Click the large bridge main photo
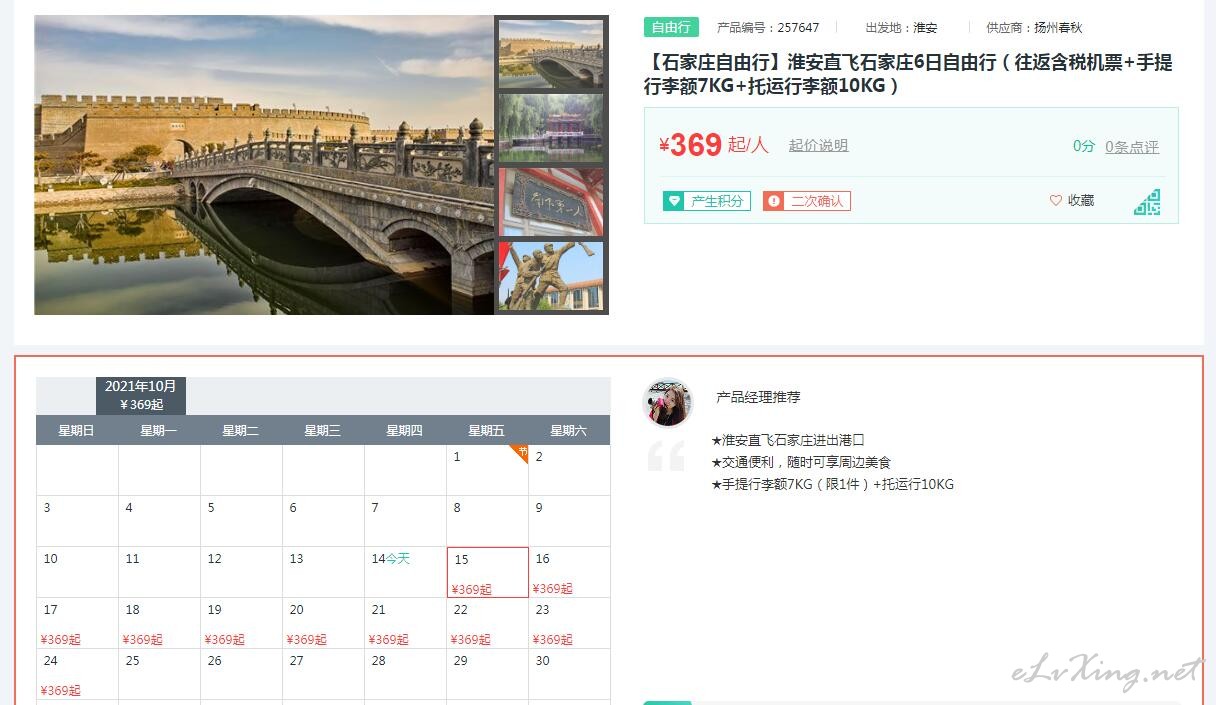This screenshot has height=705, width=1216. [264, 165]
